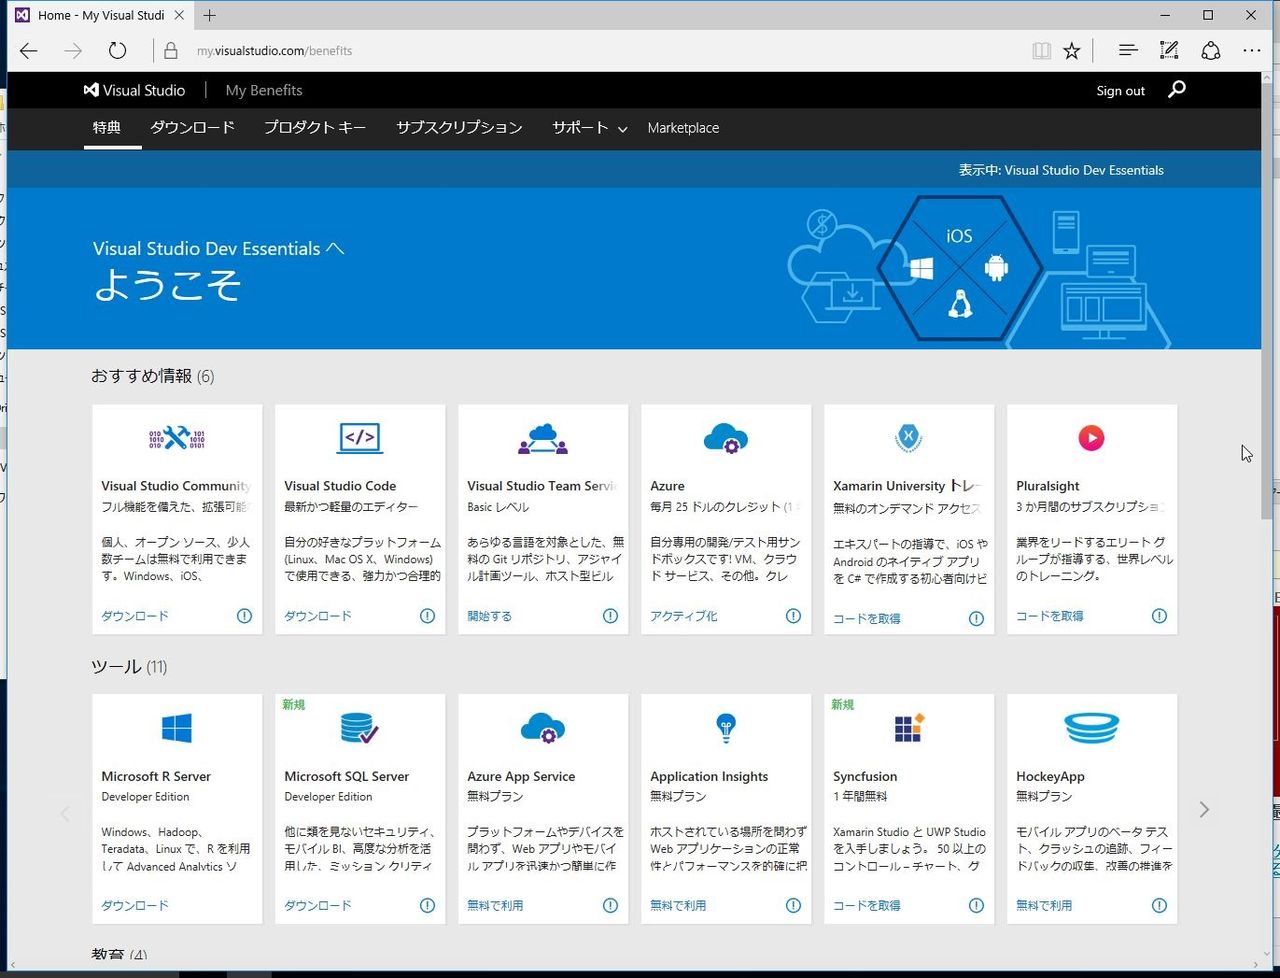Image resolution: width=1280 pixels, height=978 pixels.
Task: Click the Azure cloud gear icon
Action: [x=726, y=438]
